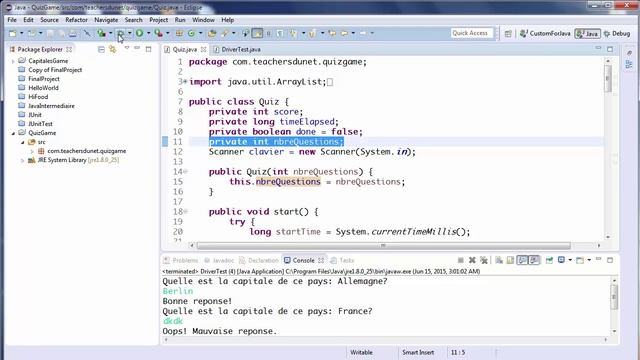Click the Back navigation arrow icon
Screen dimensions: 640x360
point(344,33)
